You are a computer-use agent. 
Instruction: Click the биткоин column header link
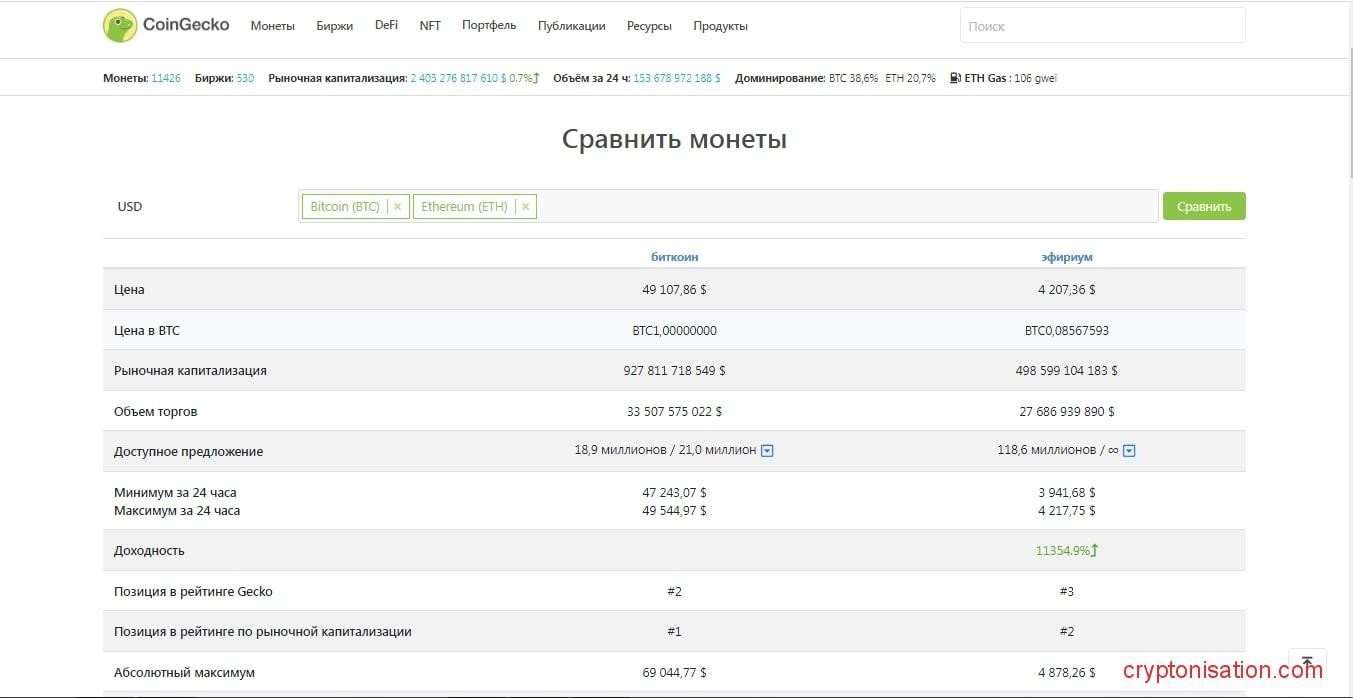[x=674, y=257]
